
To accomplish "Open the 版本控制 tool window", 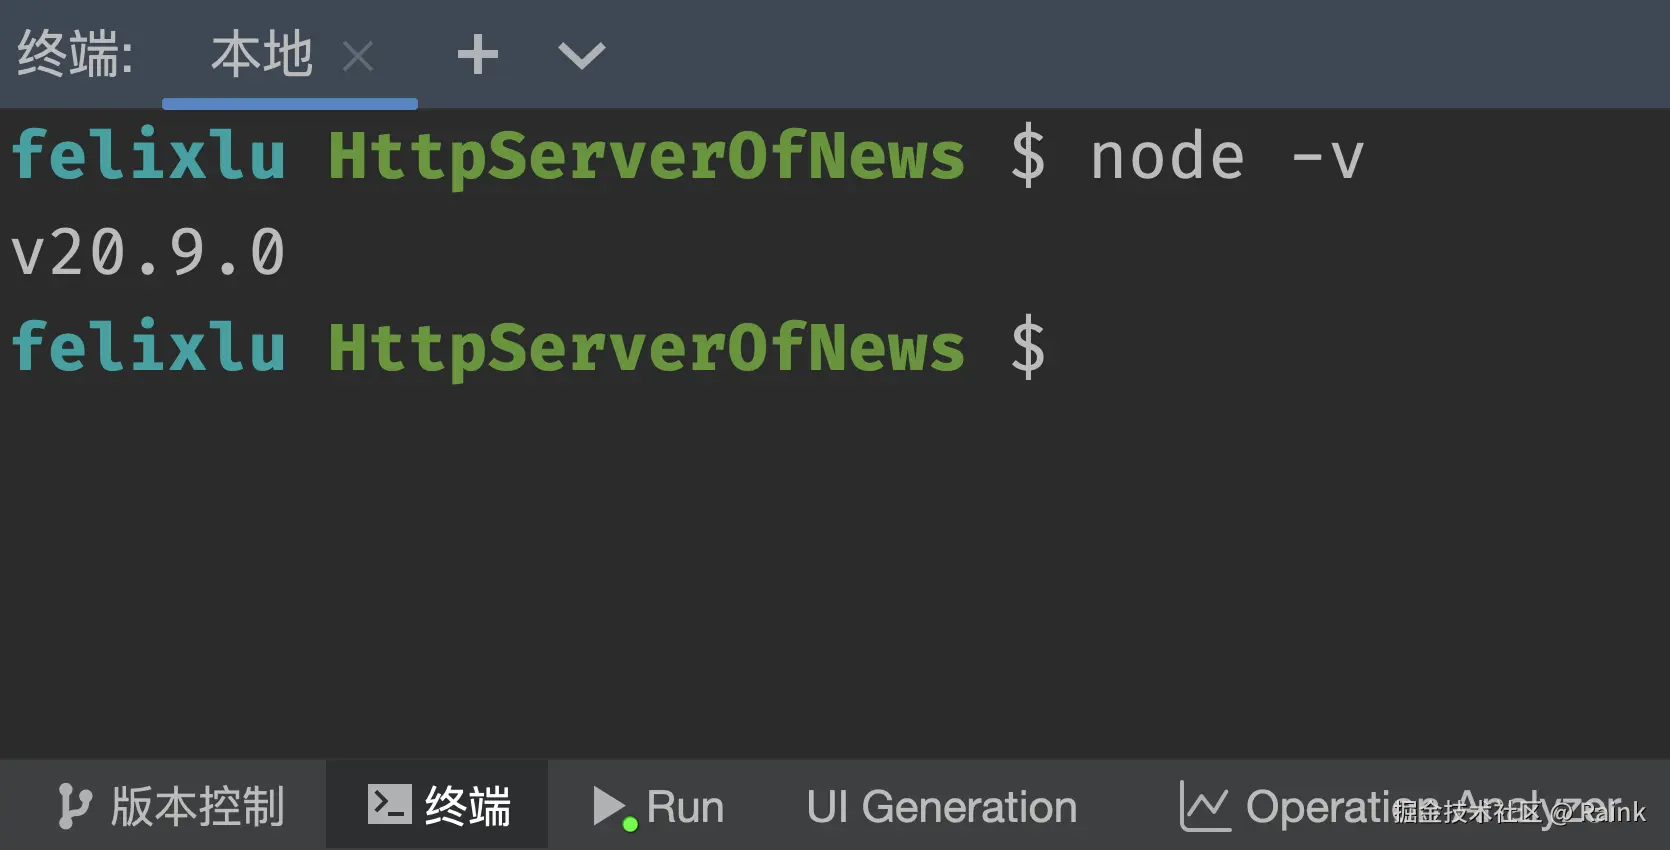I will pos(198,806).
